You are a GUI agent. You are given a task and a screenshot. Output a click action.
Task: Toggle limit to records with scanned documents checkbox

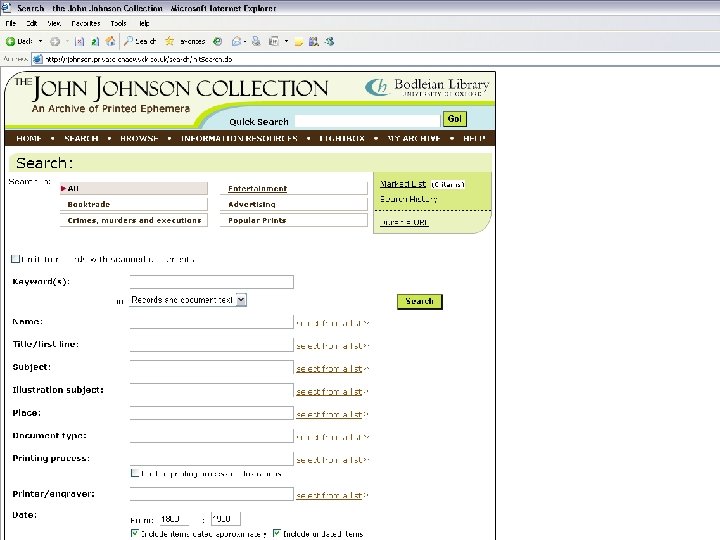[15, 259]
